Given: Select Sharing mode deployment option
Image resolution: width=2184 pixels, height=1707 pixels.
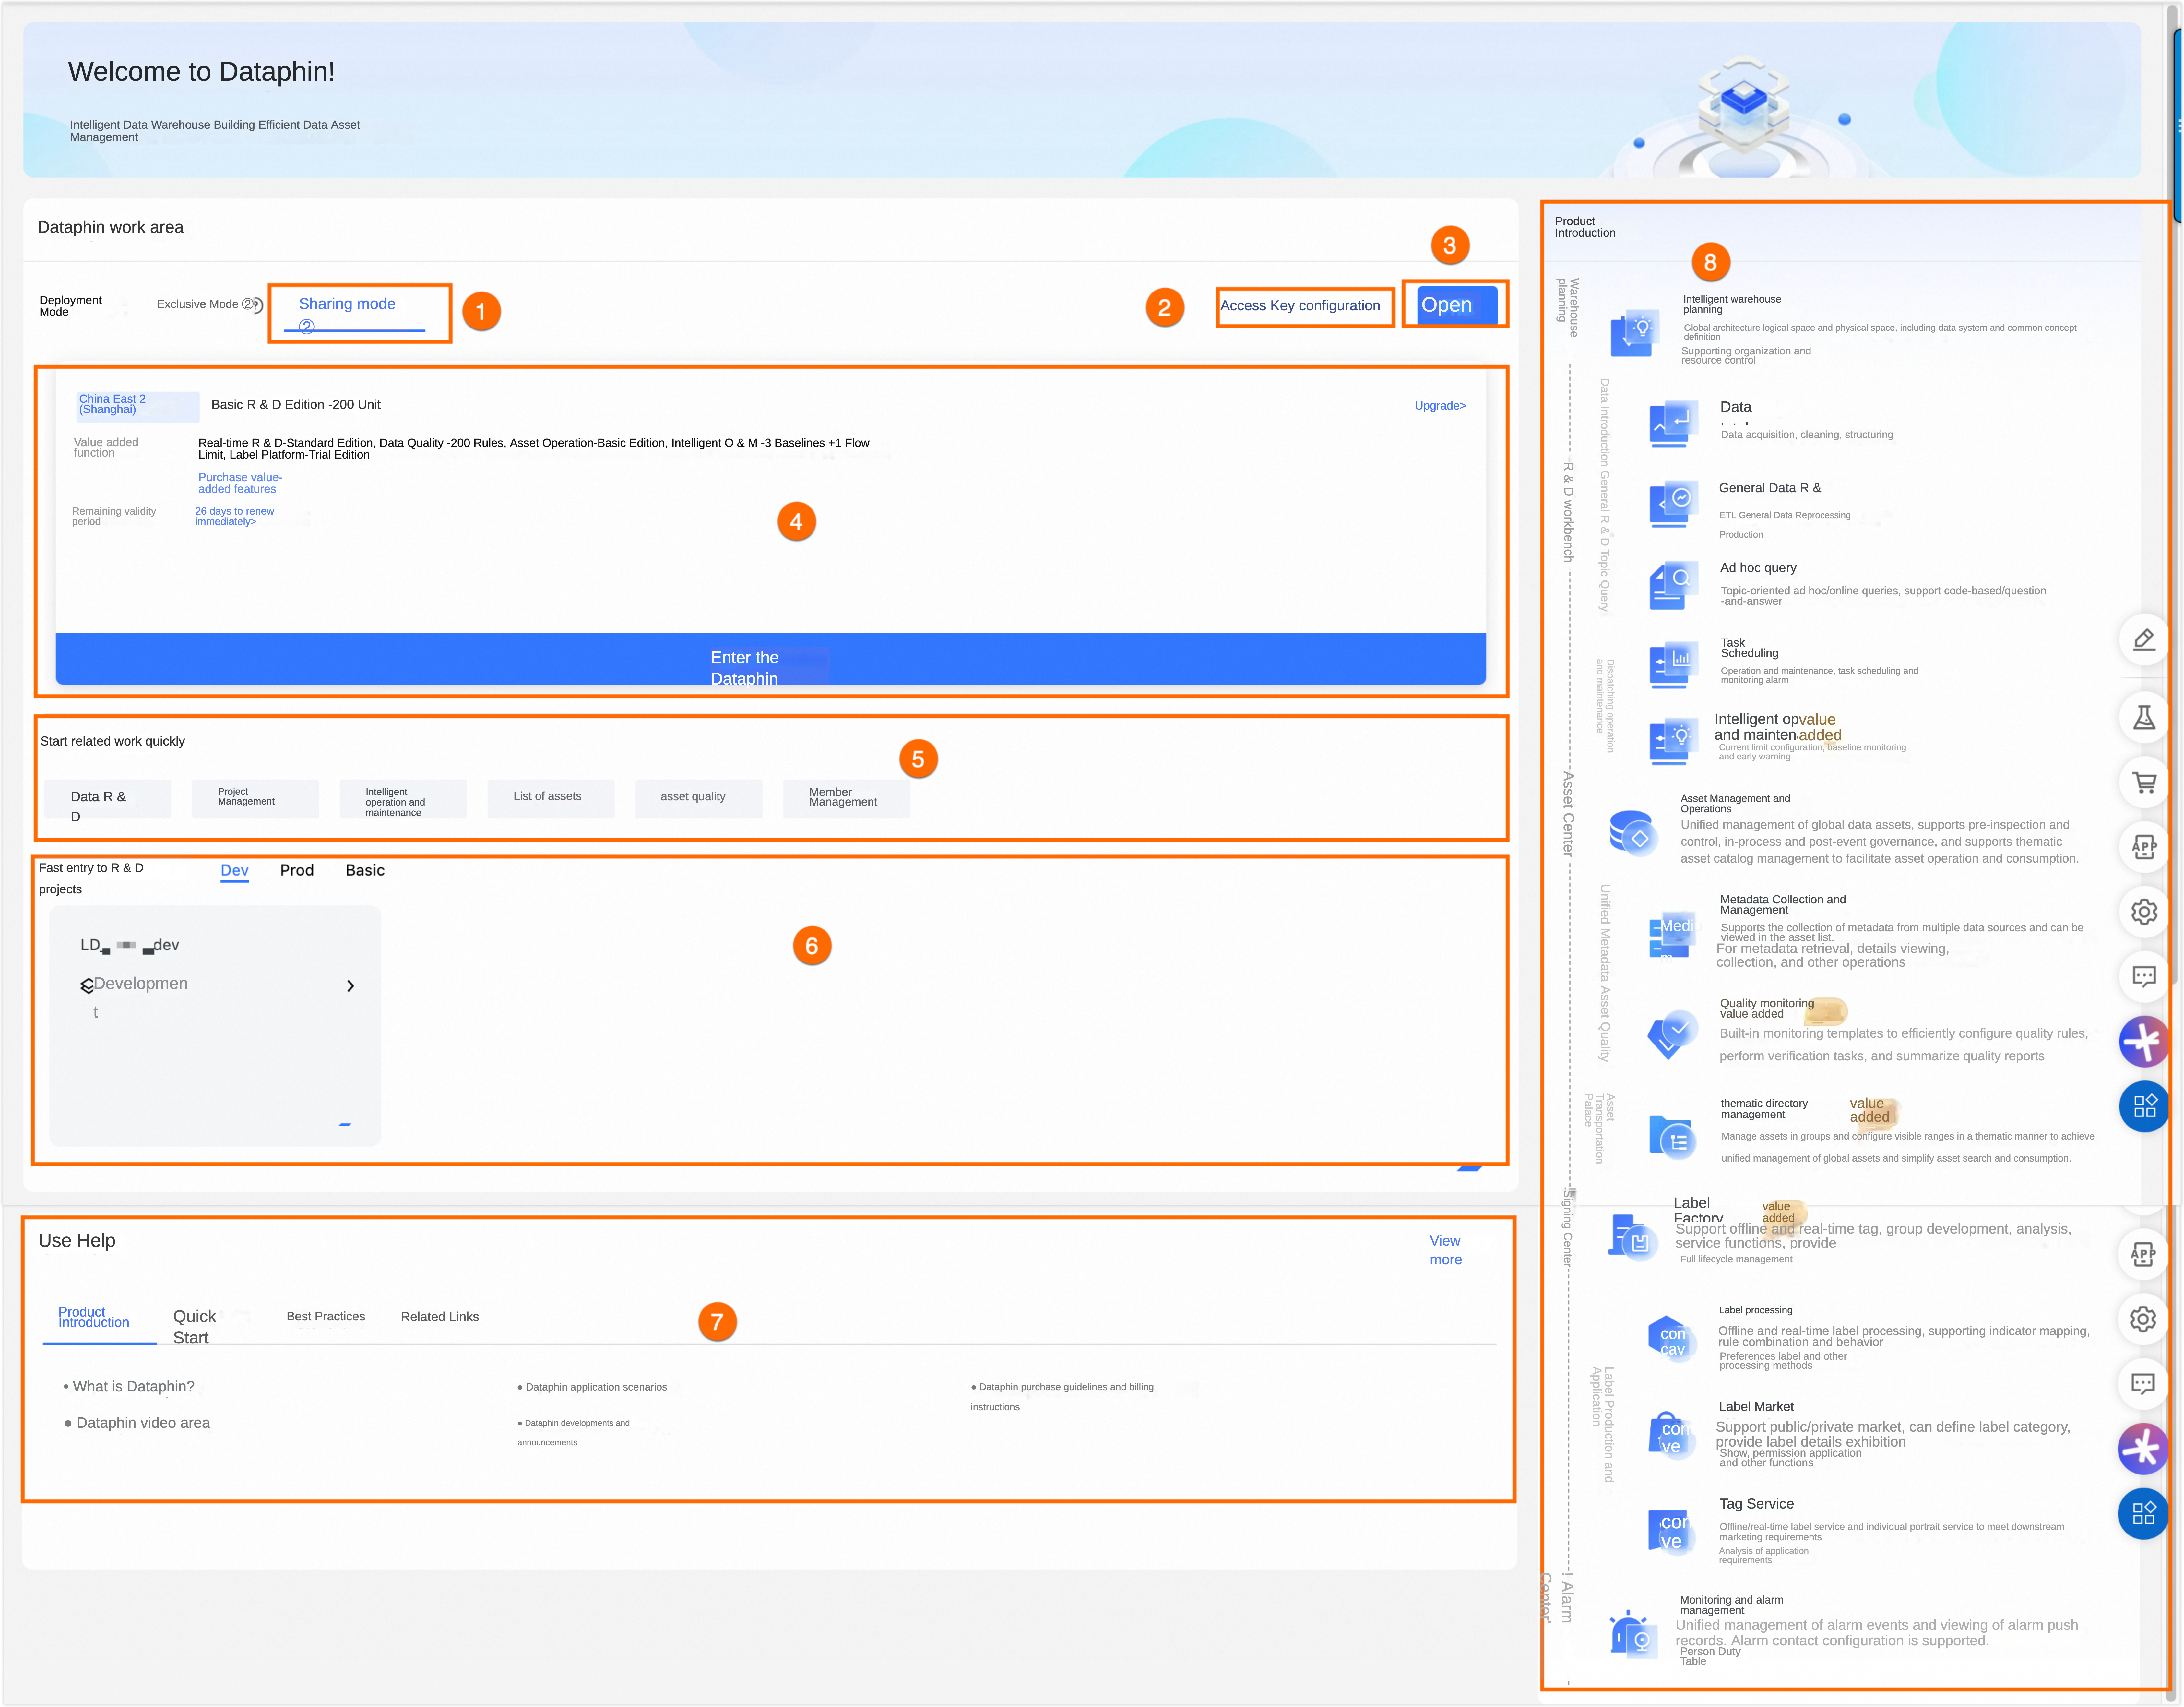Looking at the screenshot, I should point(347,304).
